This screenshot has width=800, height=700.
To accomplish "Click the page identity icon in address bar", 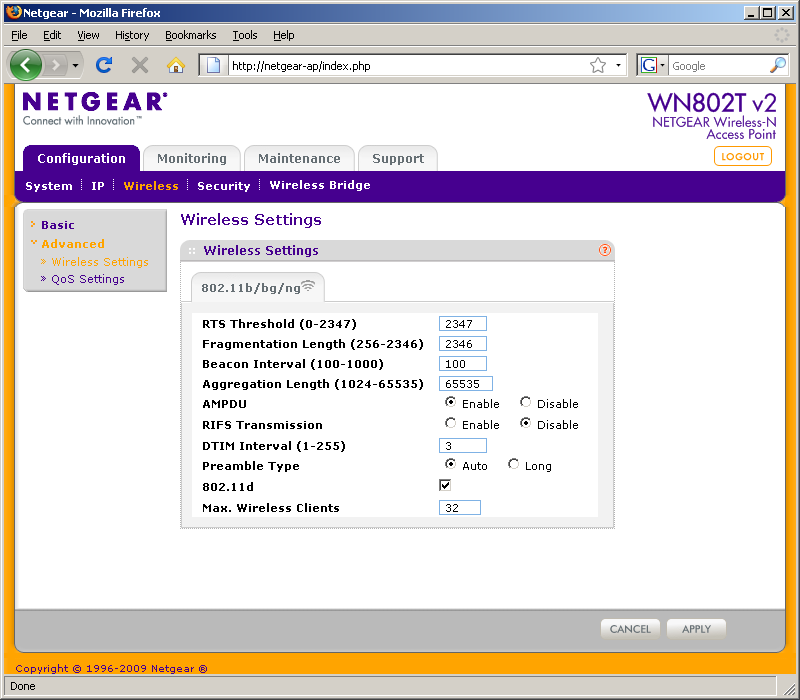I will (213, 65).
